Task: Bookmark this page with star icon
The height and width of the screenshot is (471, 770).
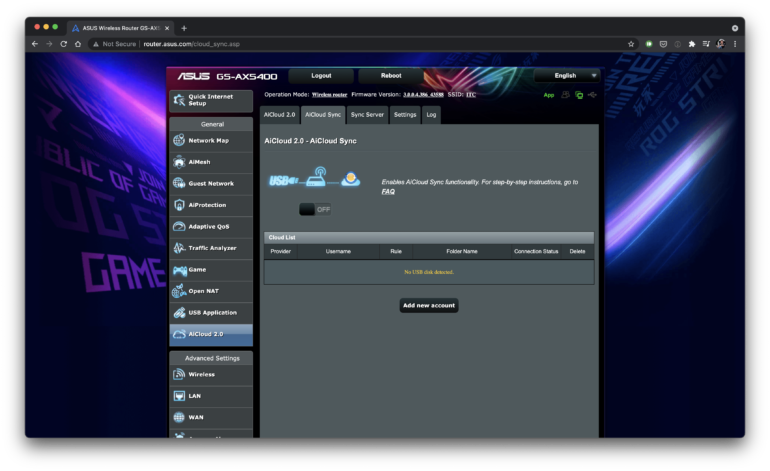Action: pos(631,44)
